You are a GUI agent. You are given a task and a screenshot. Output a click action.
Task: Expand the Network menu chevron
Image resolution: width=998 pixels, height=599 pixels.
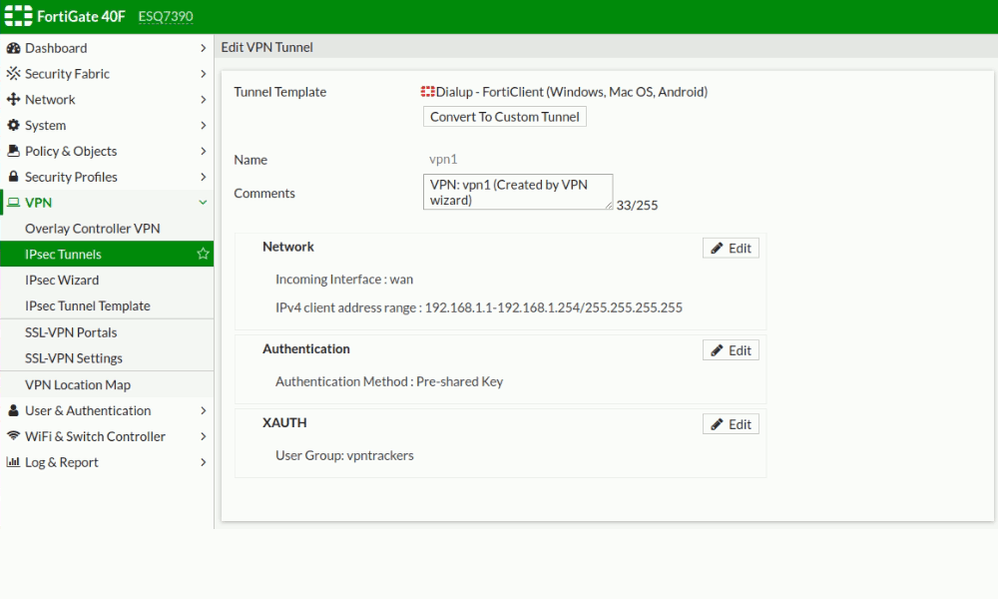pyautogui.click(x=203, y=99)
